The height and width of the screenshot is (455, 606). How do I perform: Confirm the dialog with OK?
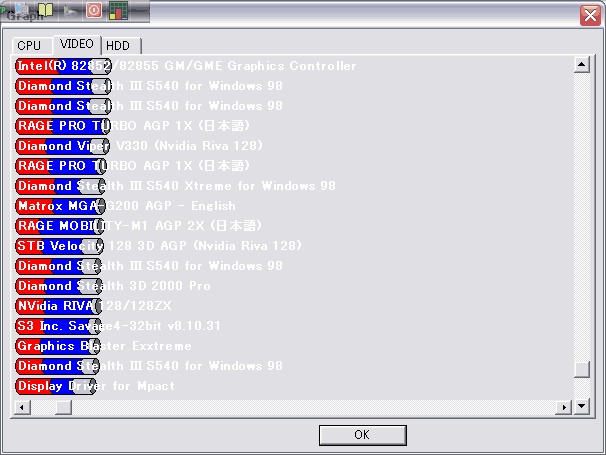(363, 435)
